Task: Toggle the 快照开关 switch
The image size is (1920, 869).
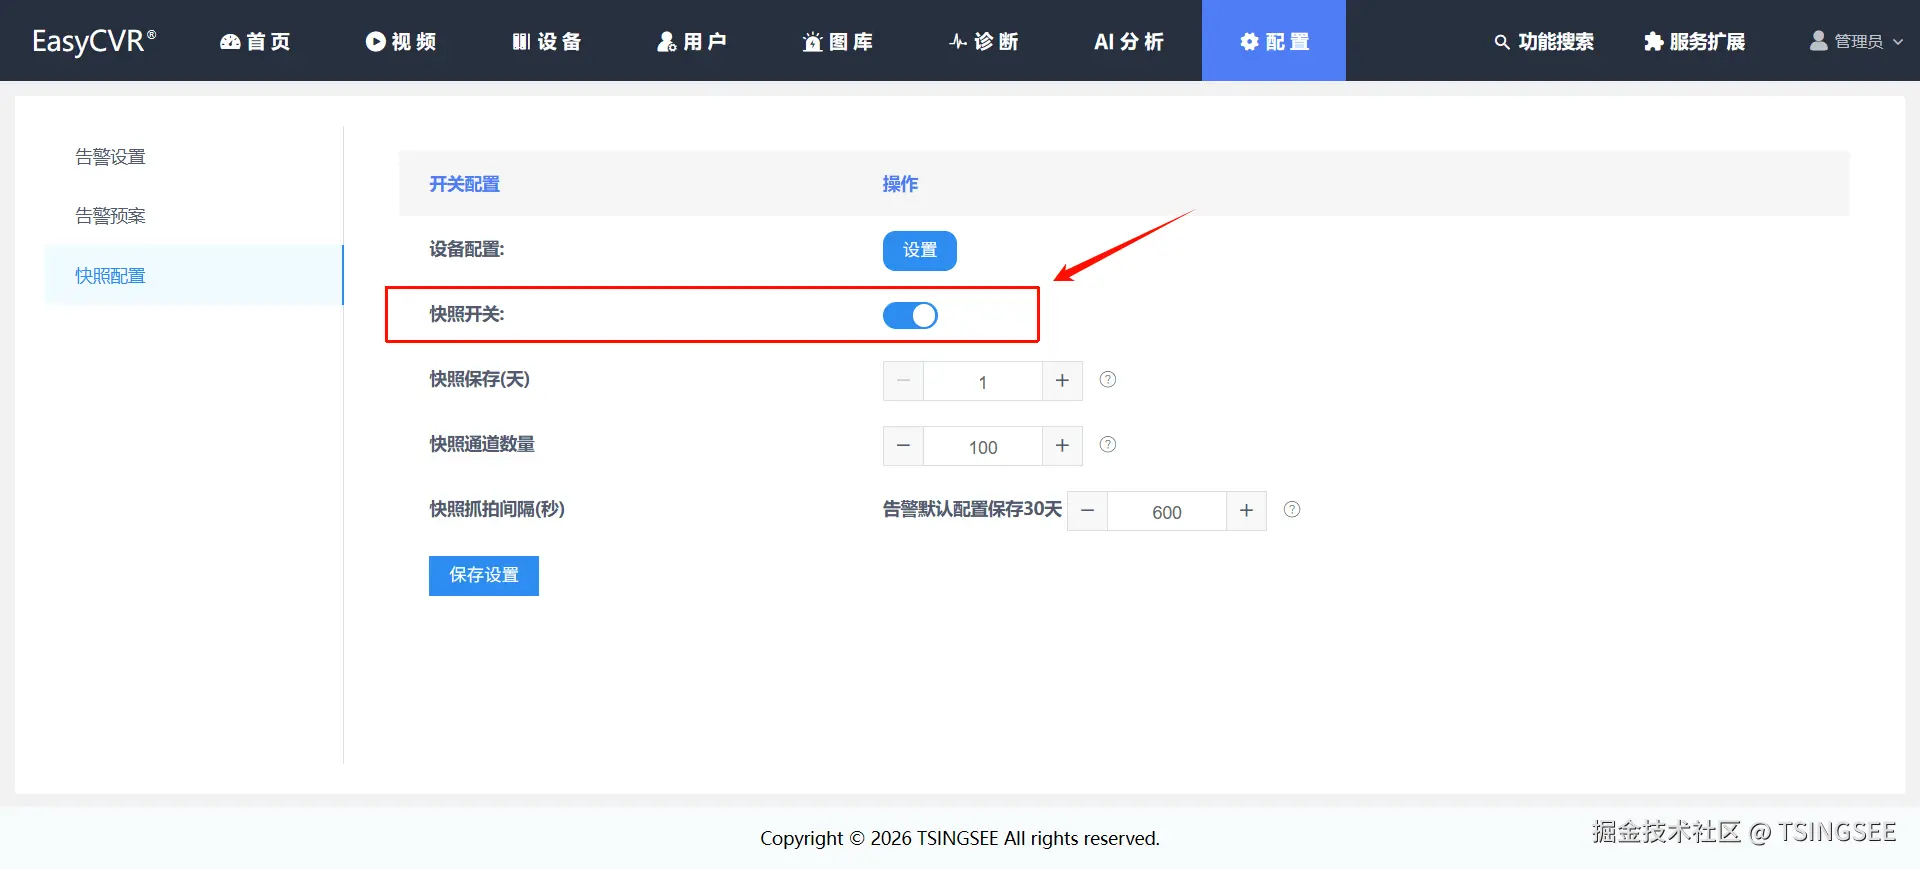Action: pyautogui.click(x=910, y=315)
